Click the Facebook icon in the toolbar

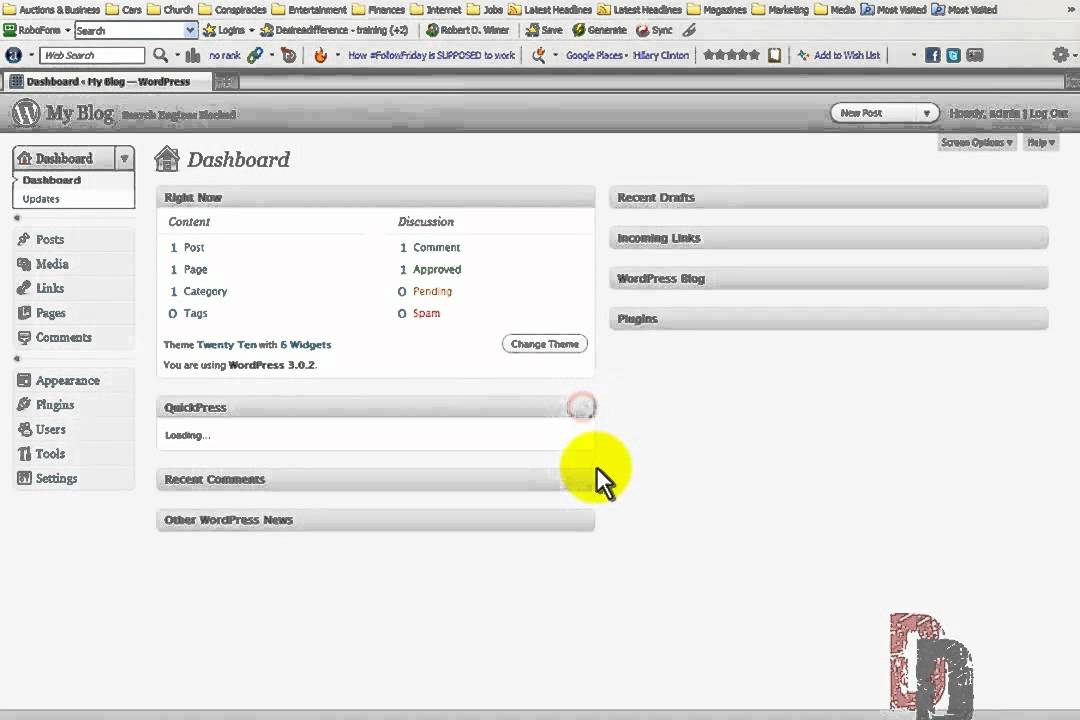point(933,55)
